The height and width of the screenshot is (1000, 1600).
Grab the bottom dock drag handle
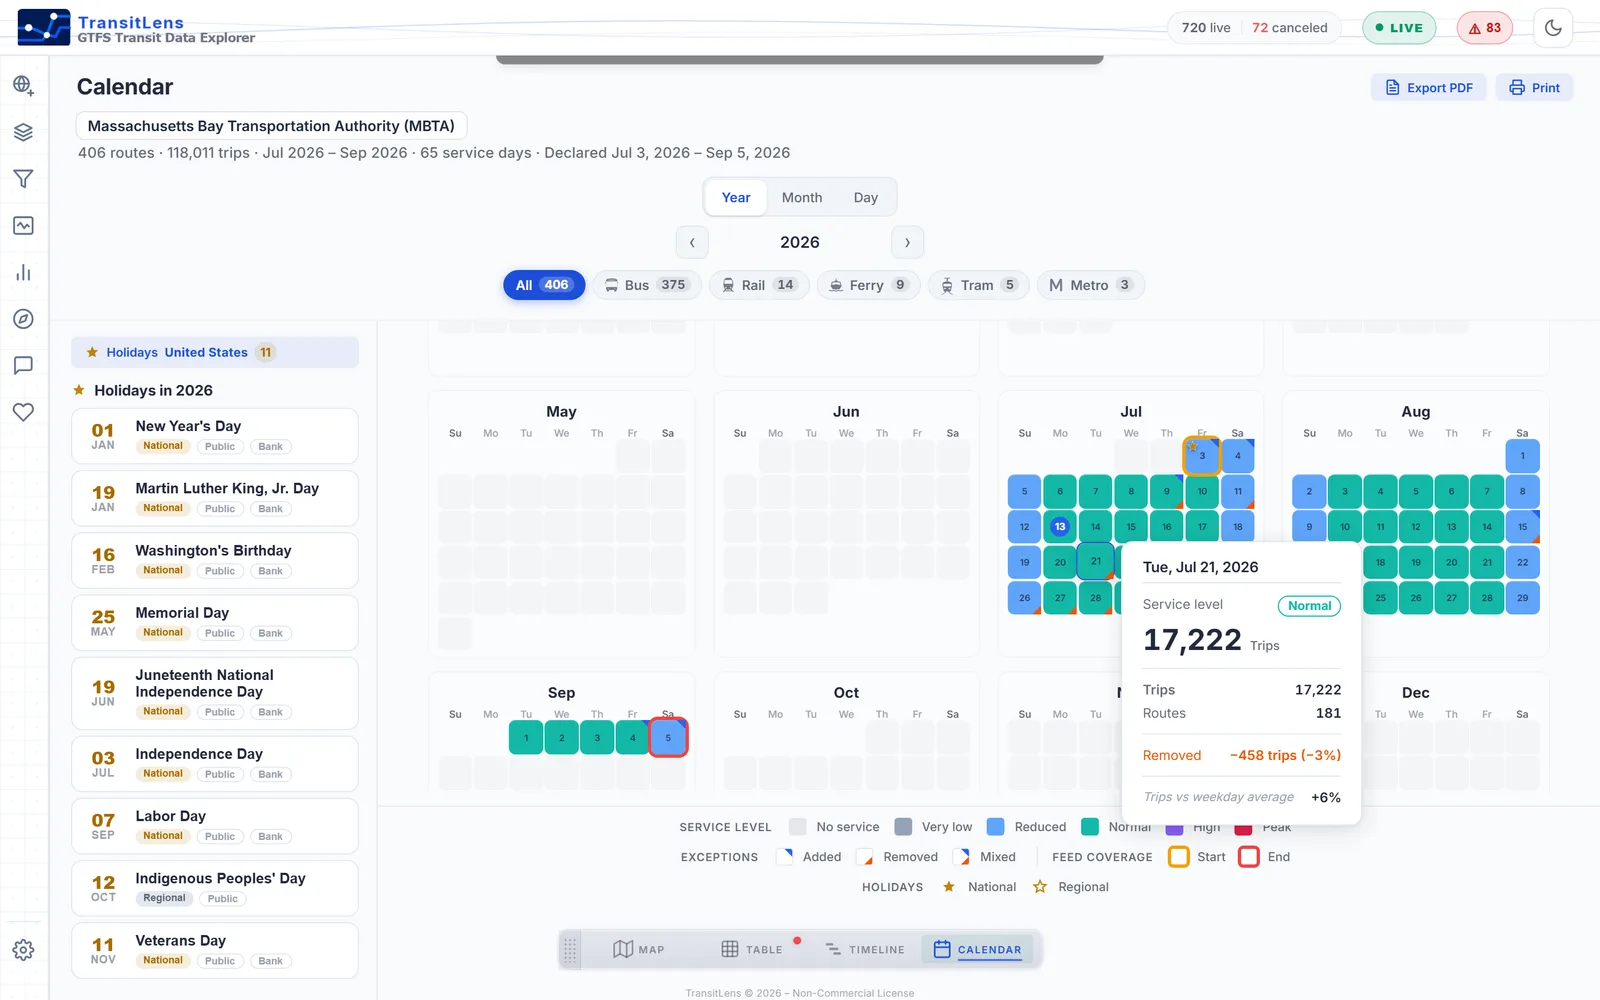point(570,950)
